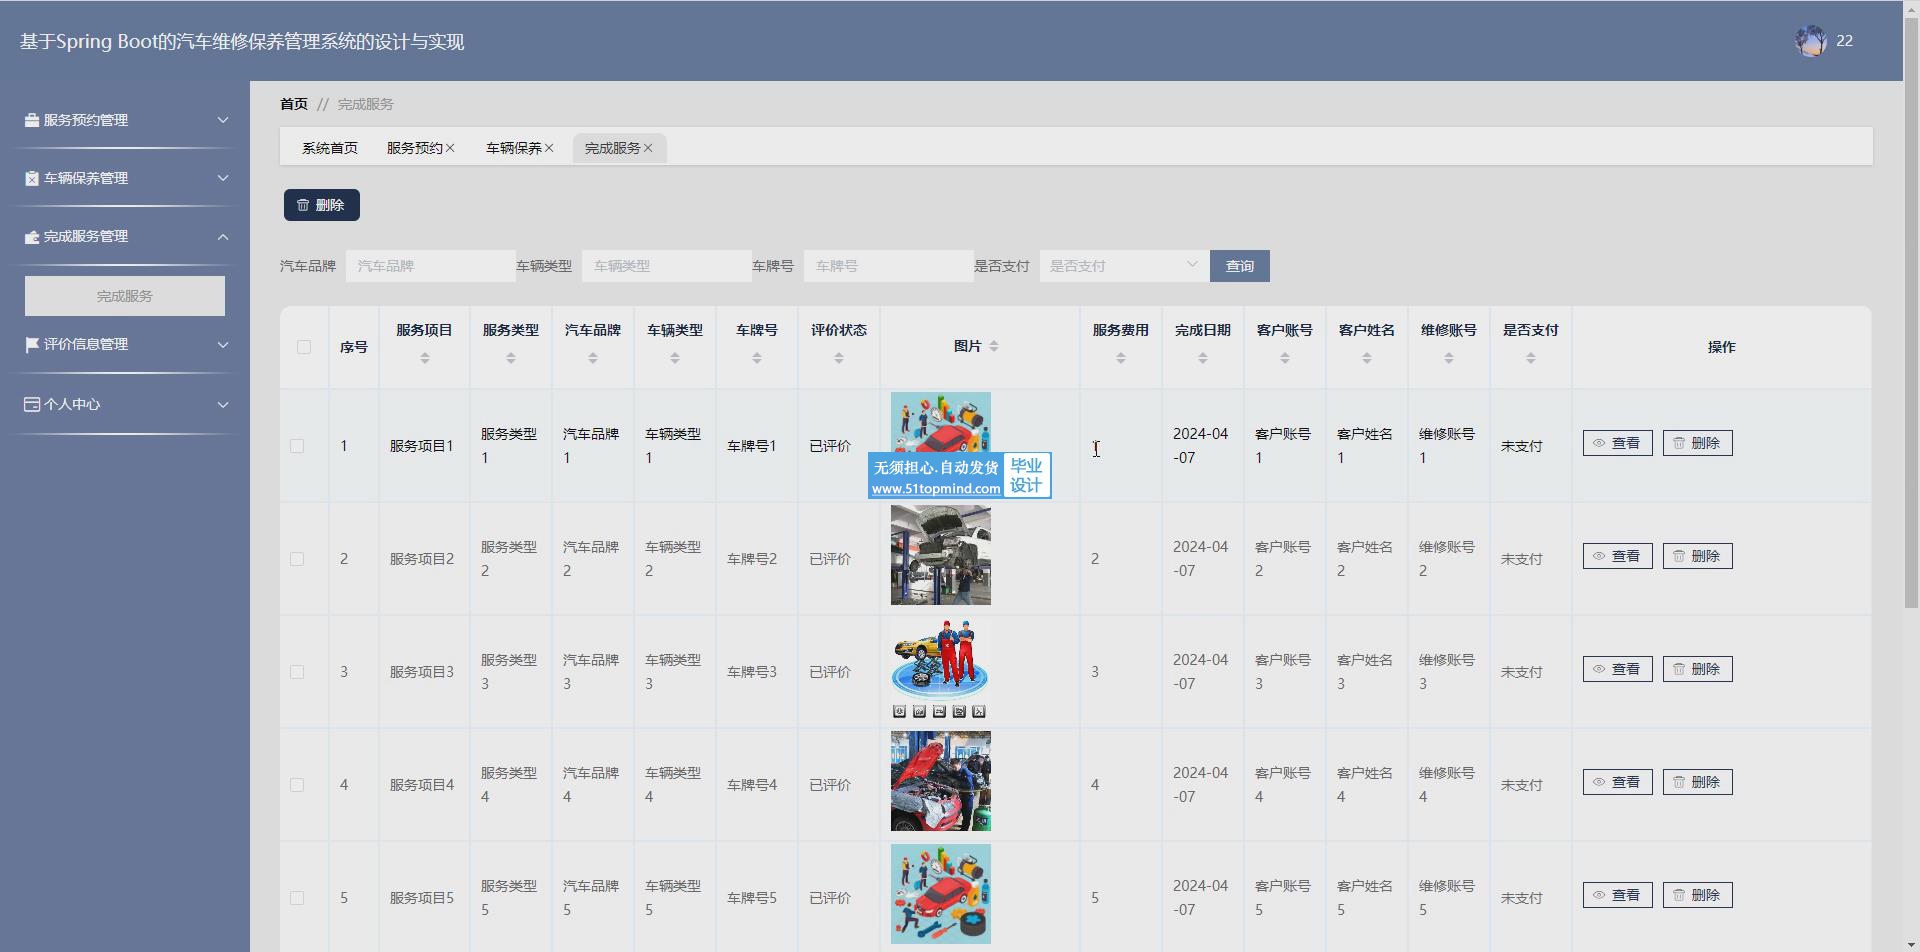Open the engine repair image in row 4

tap(941, 781)
